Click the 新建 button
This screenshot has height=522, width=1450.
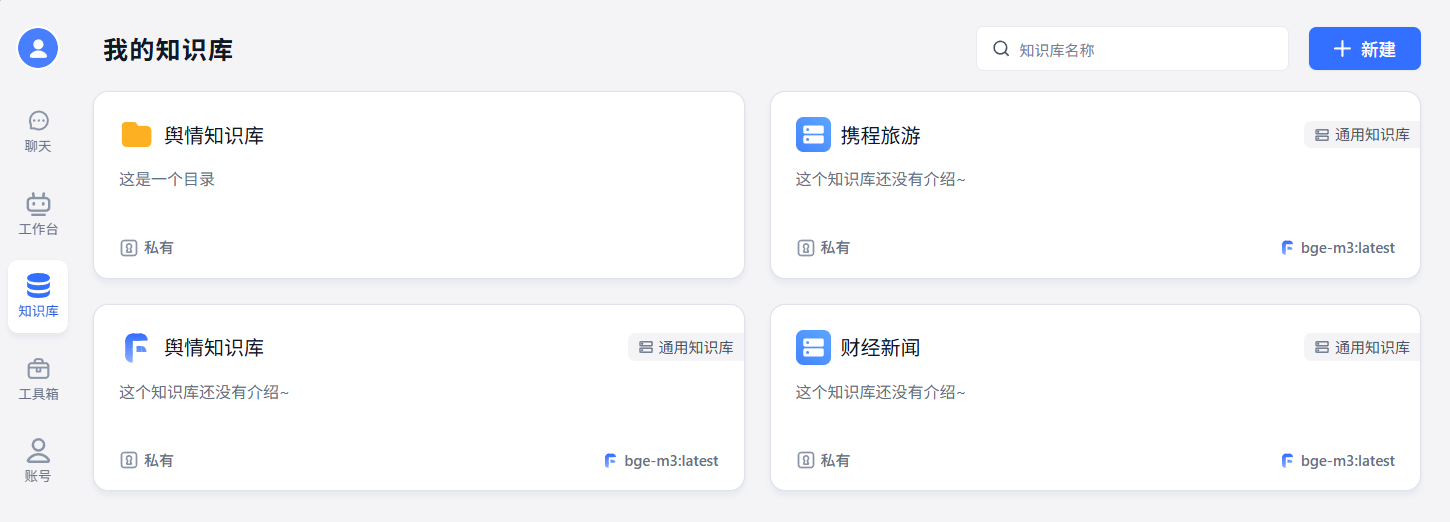click(1364, 49)
